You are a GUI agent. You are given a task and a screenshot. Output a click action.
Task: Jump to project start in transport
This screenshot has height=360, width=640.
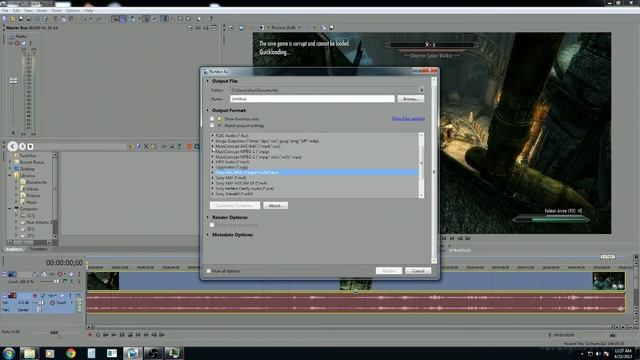138,335
